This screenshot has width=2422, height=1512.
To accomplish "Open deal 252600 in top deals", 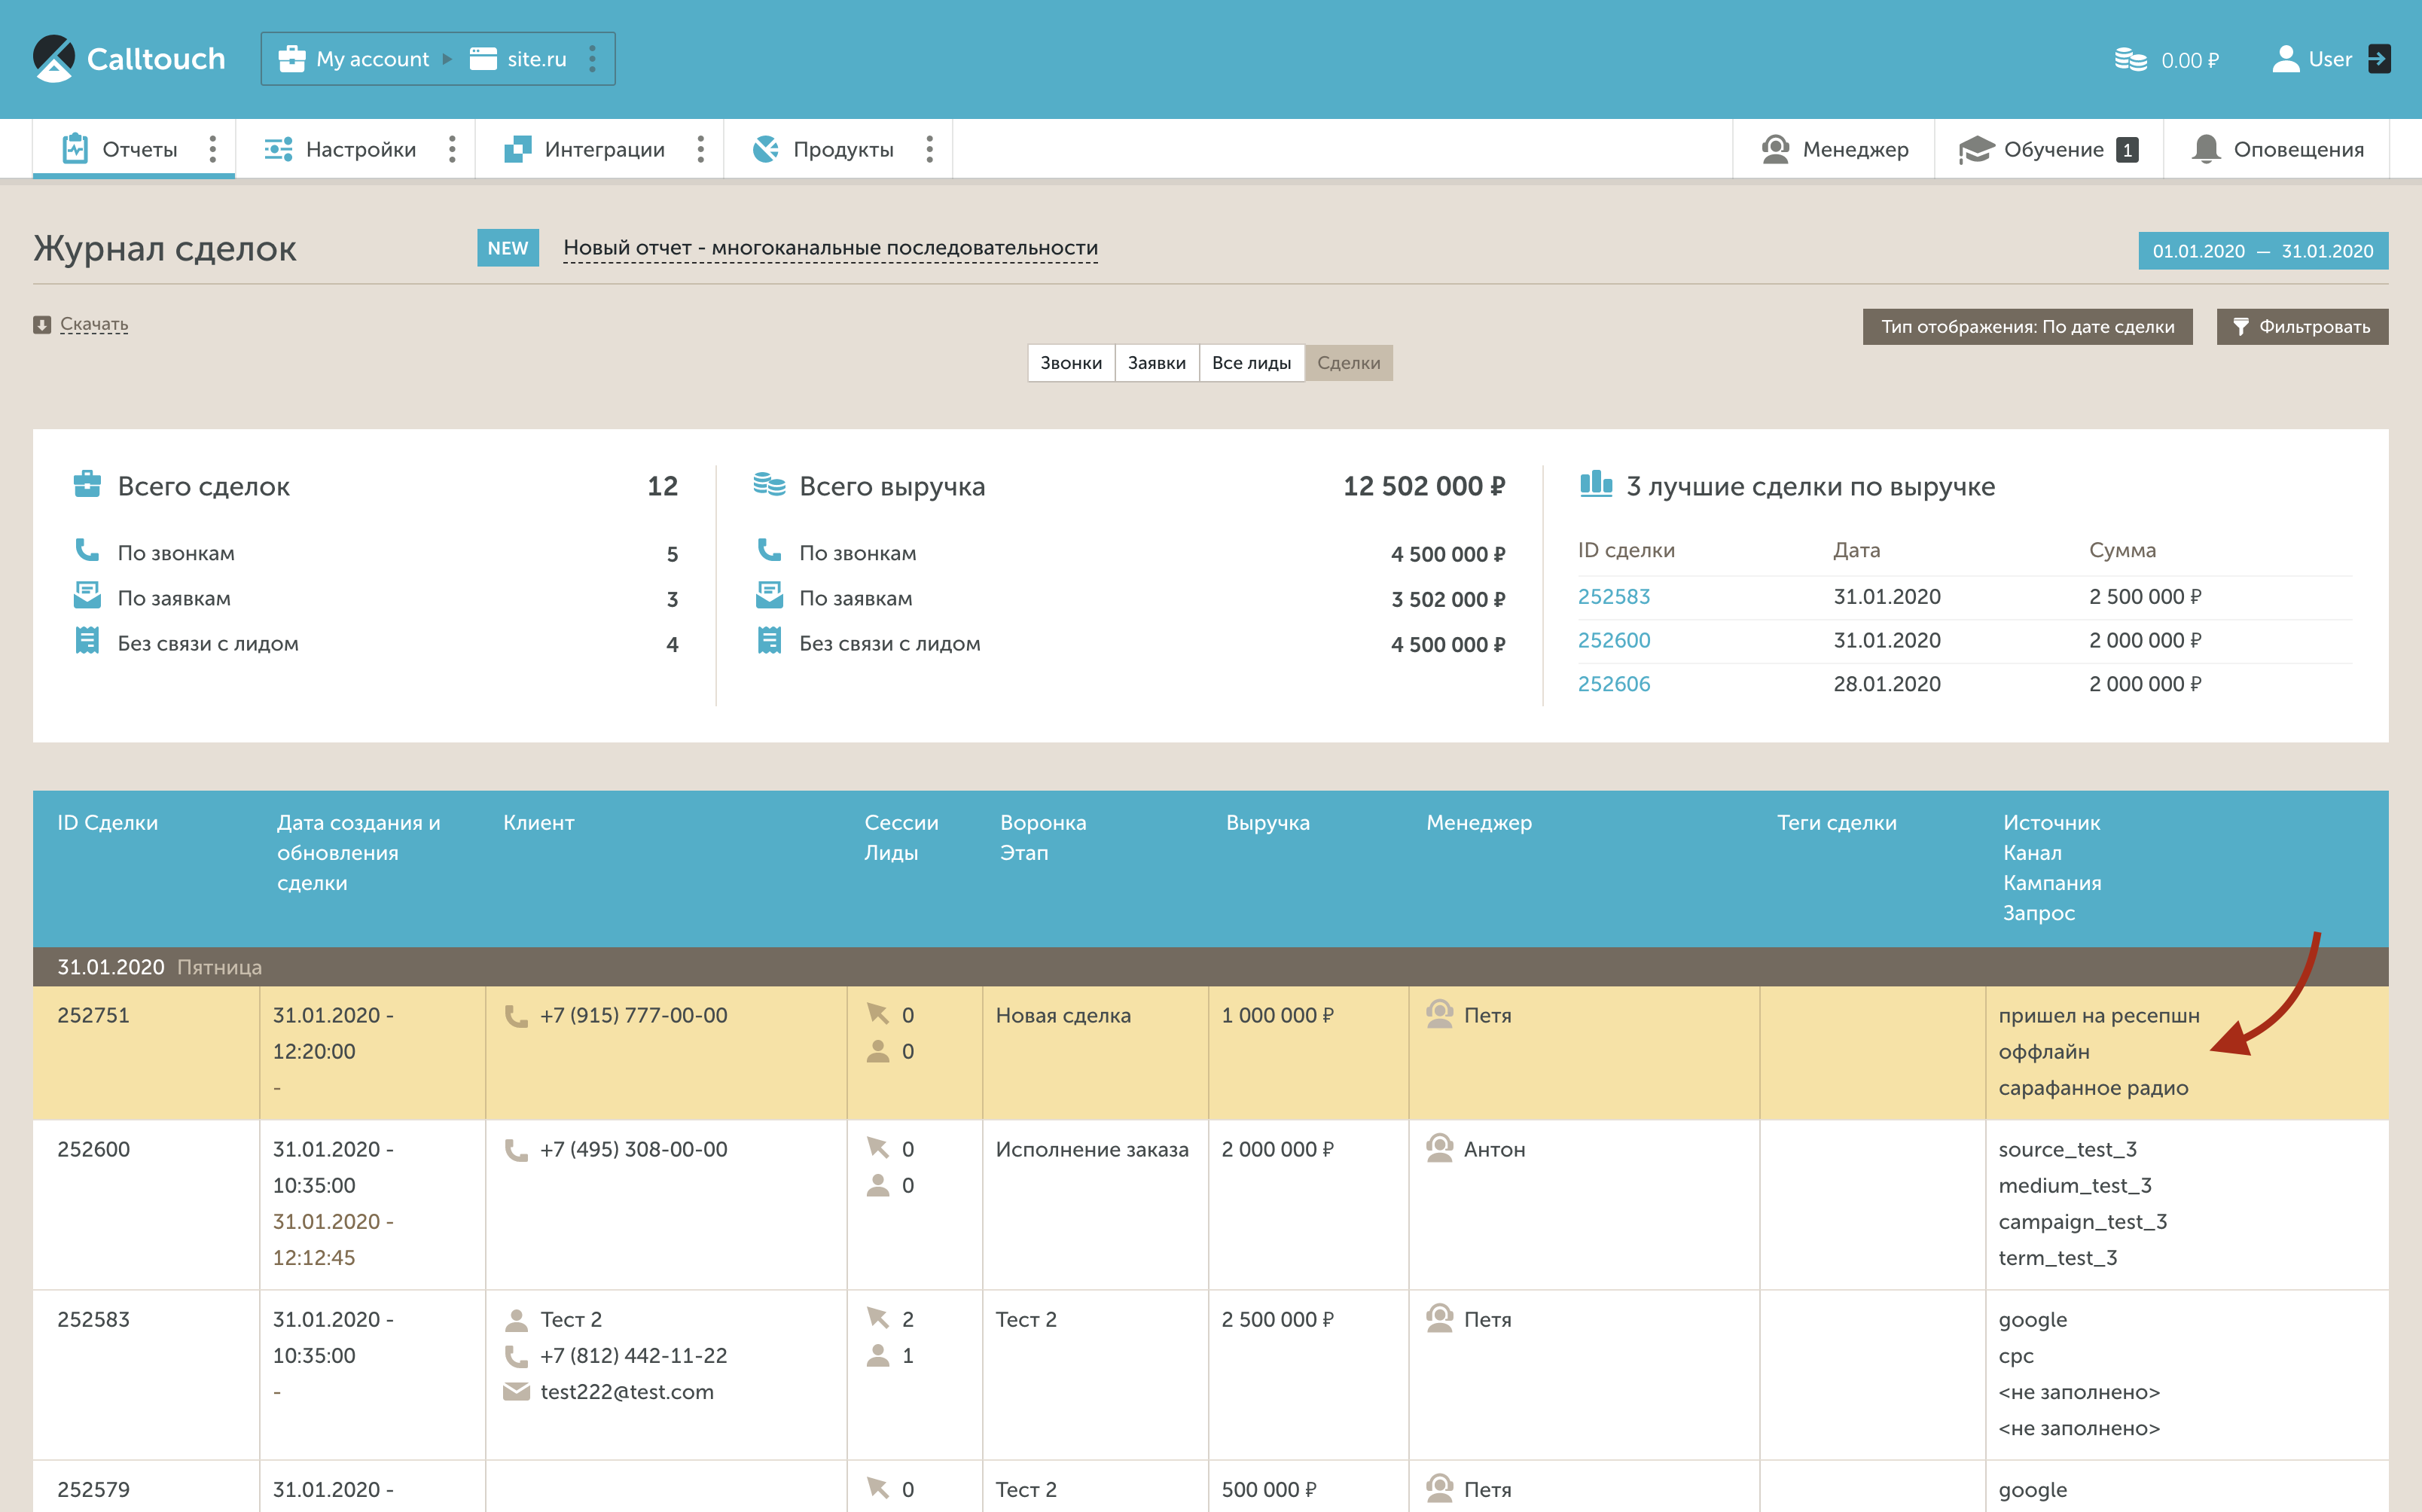I will coord(1614,641).
